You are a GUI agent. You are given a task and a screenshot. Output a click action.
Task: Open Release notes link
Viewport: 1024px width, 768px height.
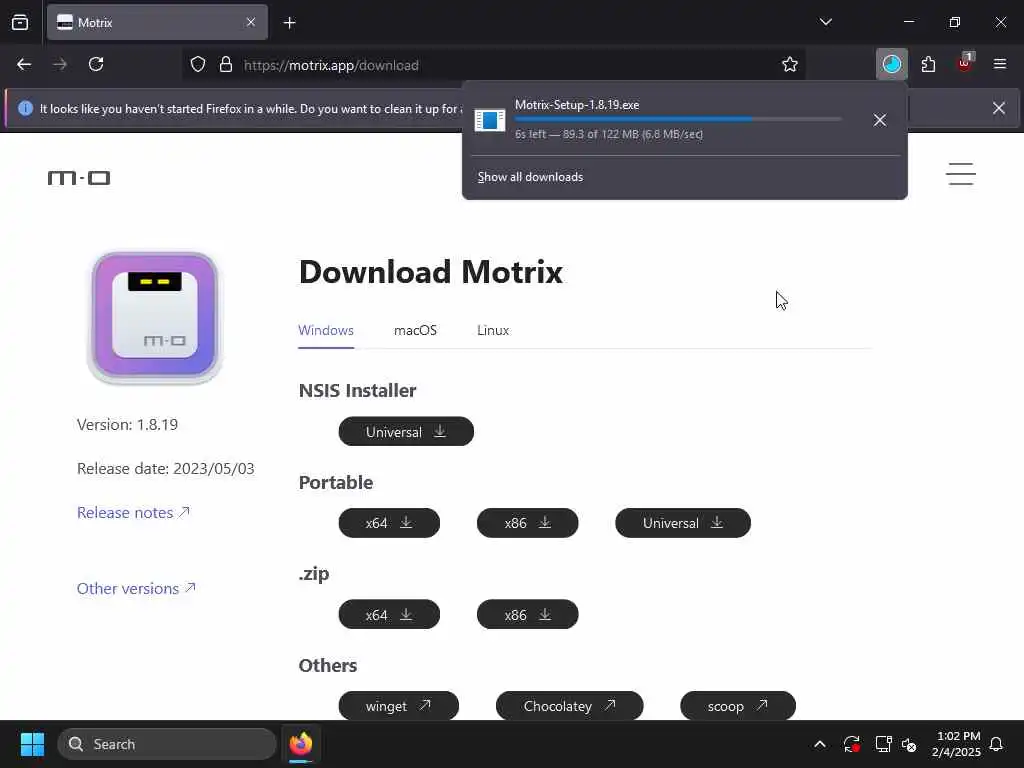pos(133,513)
